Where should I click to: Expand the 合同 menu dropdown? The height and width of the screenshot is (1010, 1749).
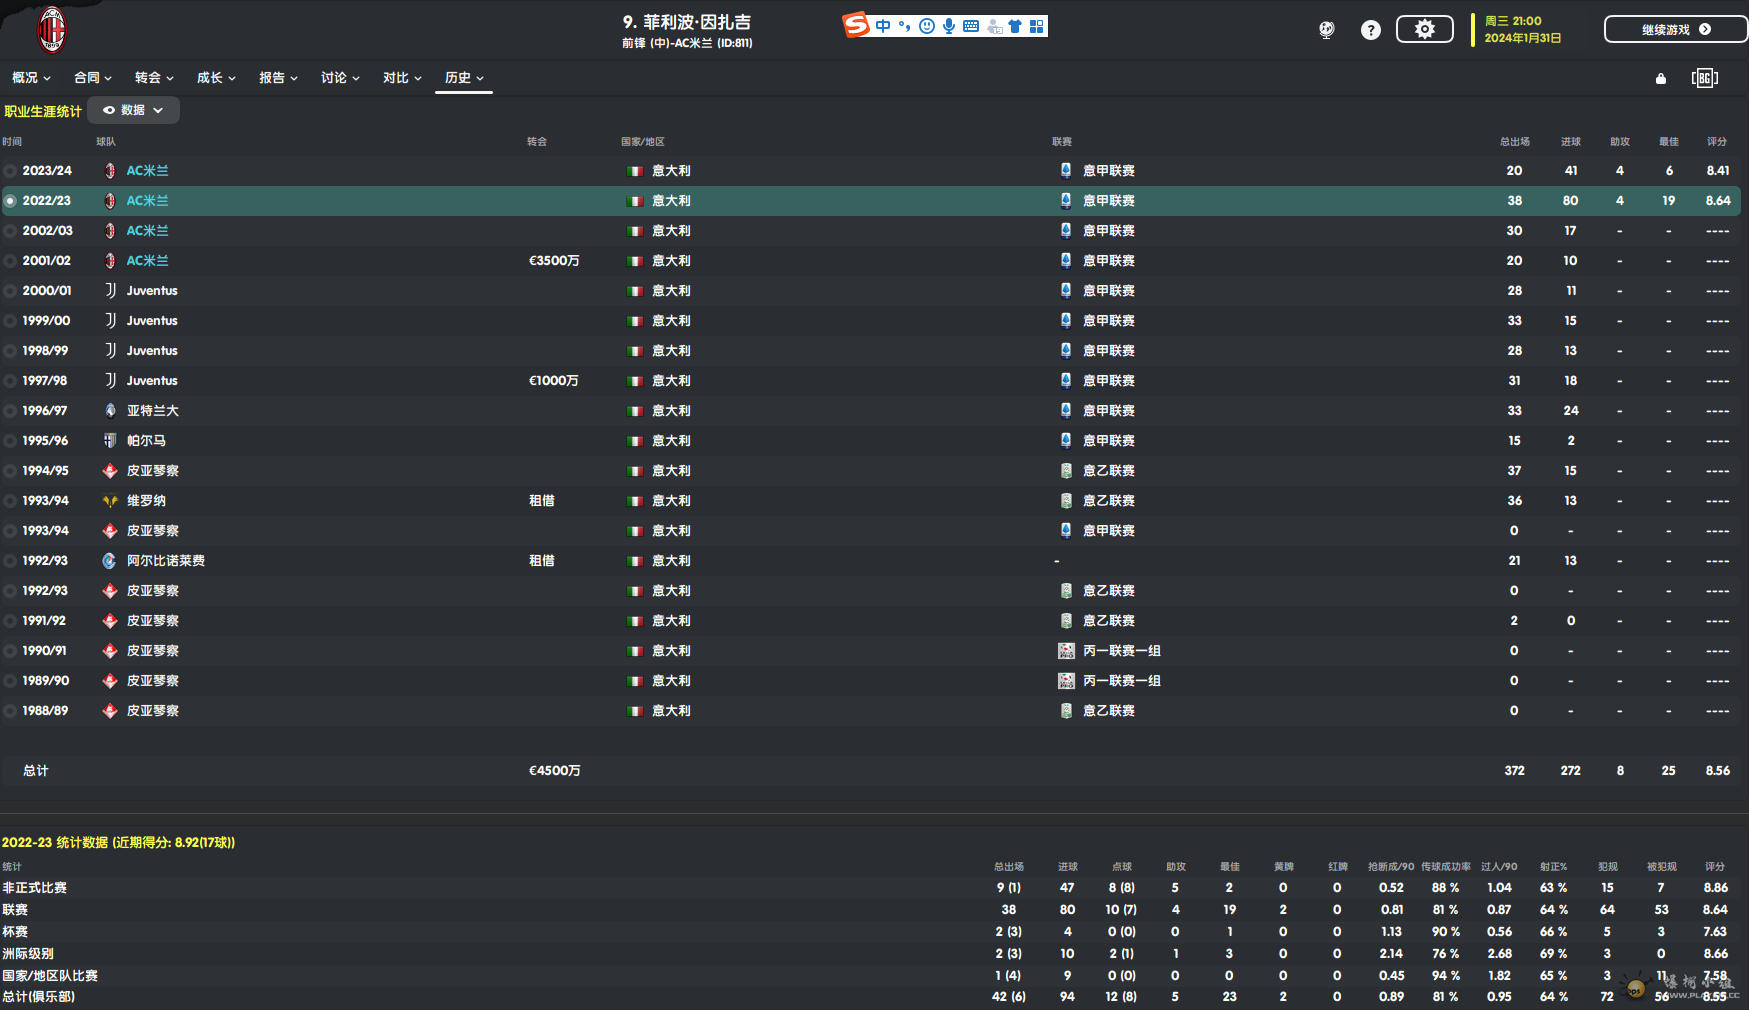(93, 78)
